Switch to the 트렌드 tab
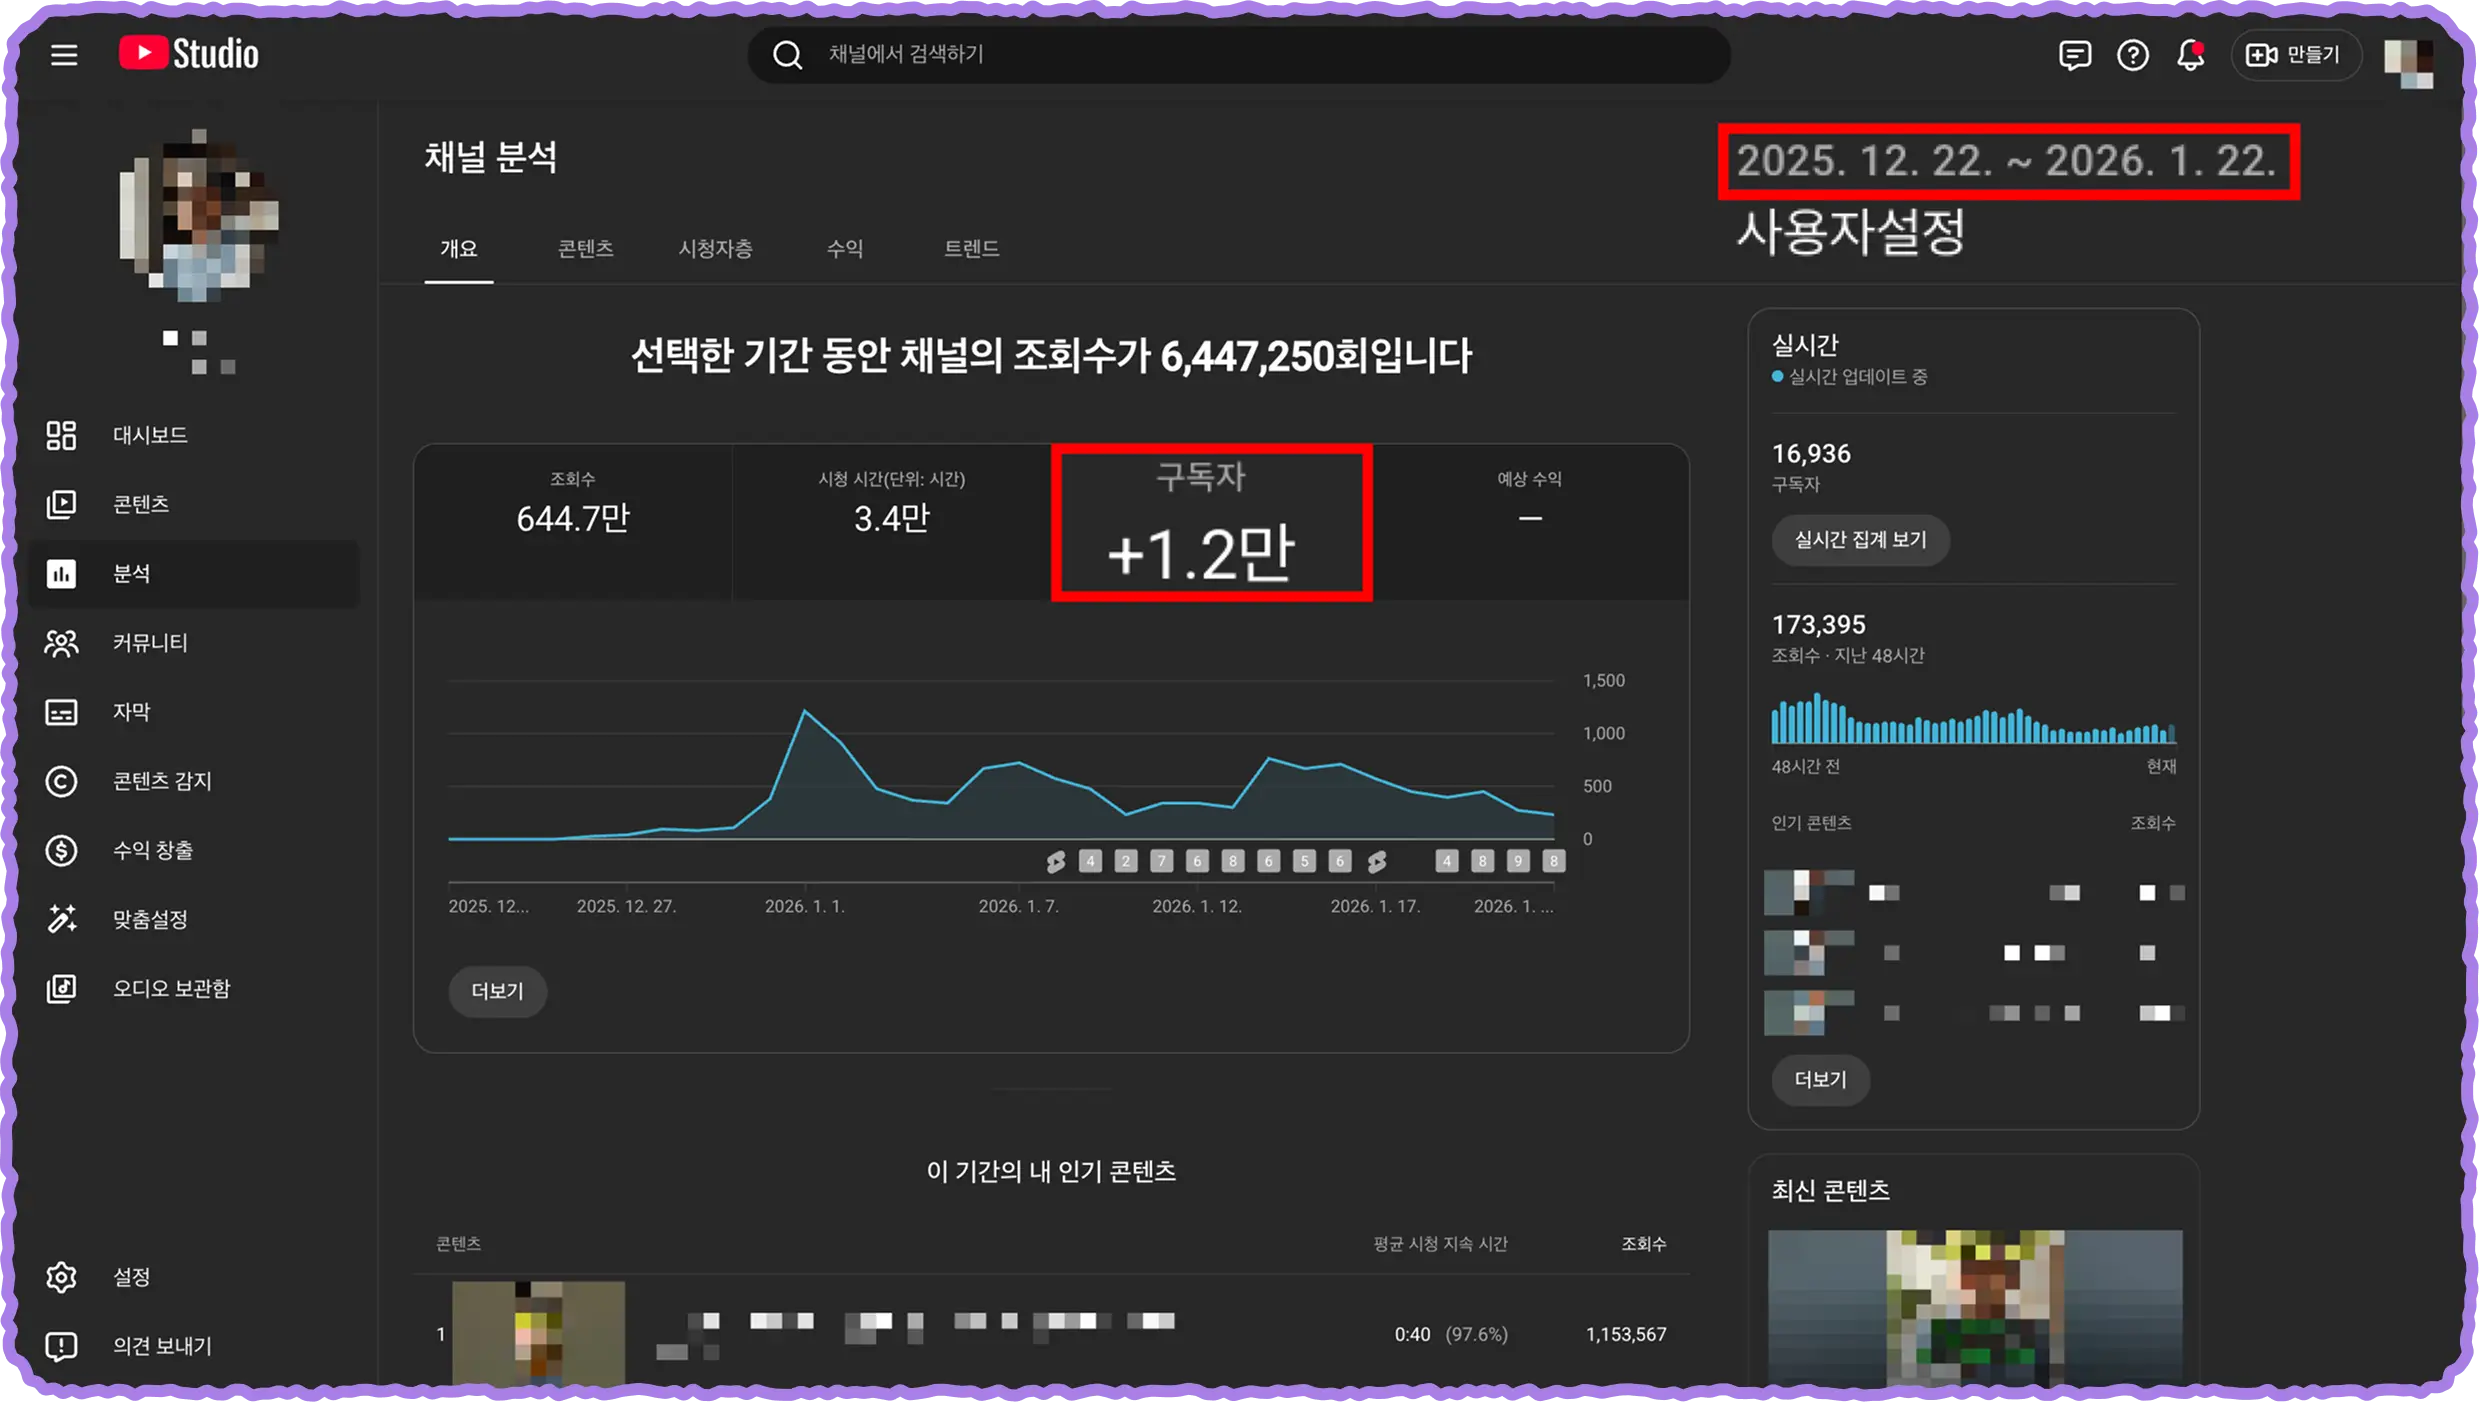The width and height of the screenshot is (2479, 1402). (x=972, y=248)
